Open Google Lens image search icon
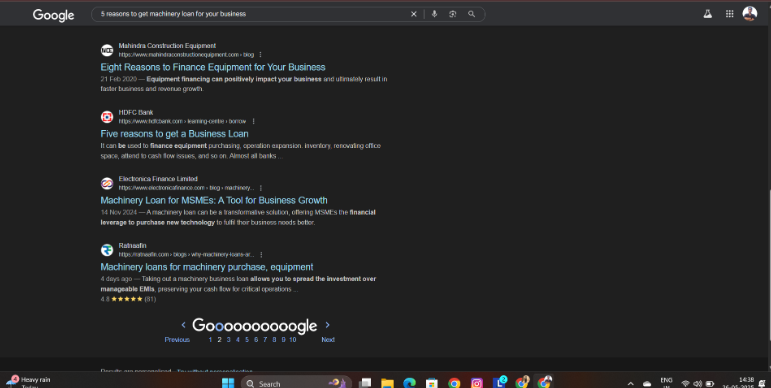Image resolution: width=771 pixels, height=388 pixels. pos(453,14)
